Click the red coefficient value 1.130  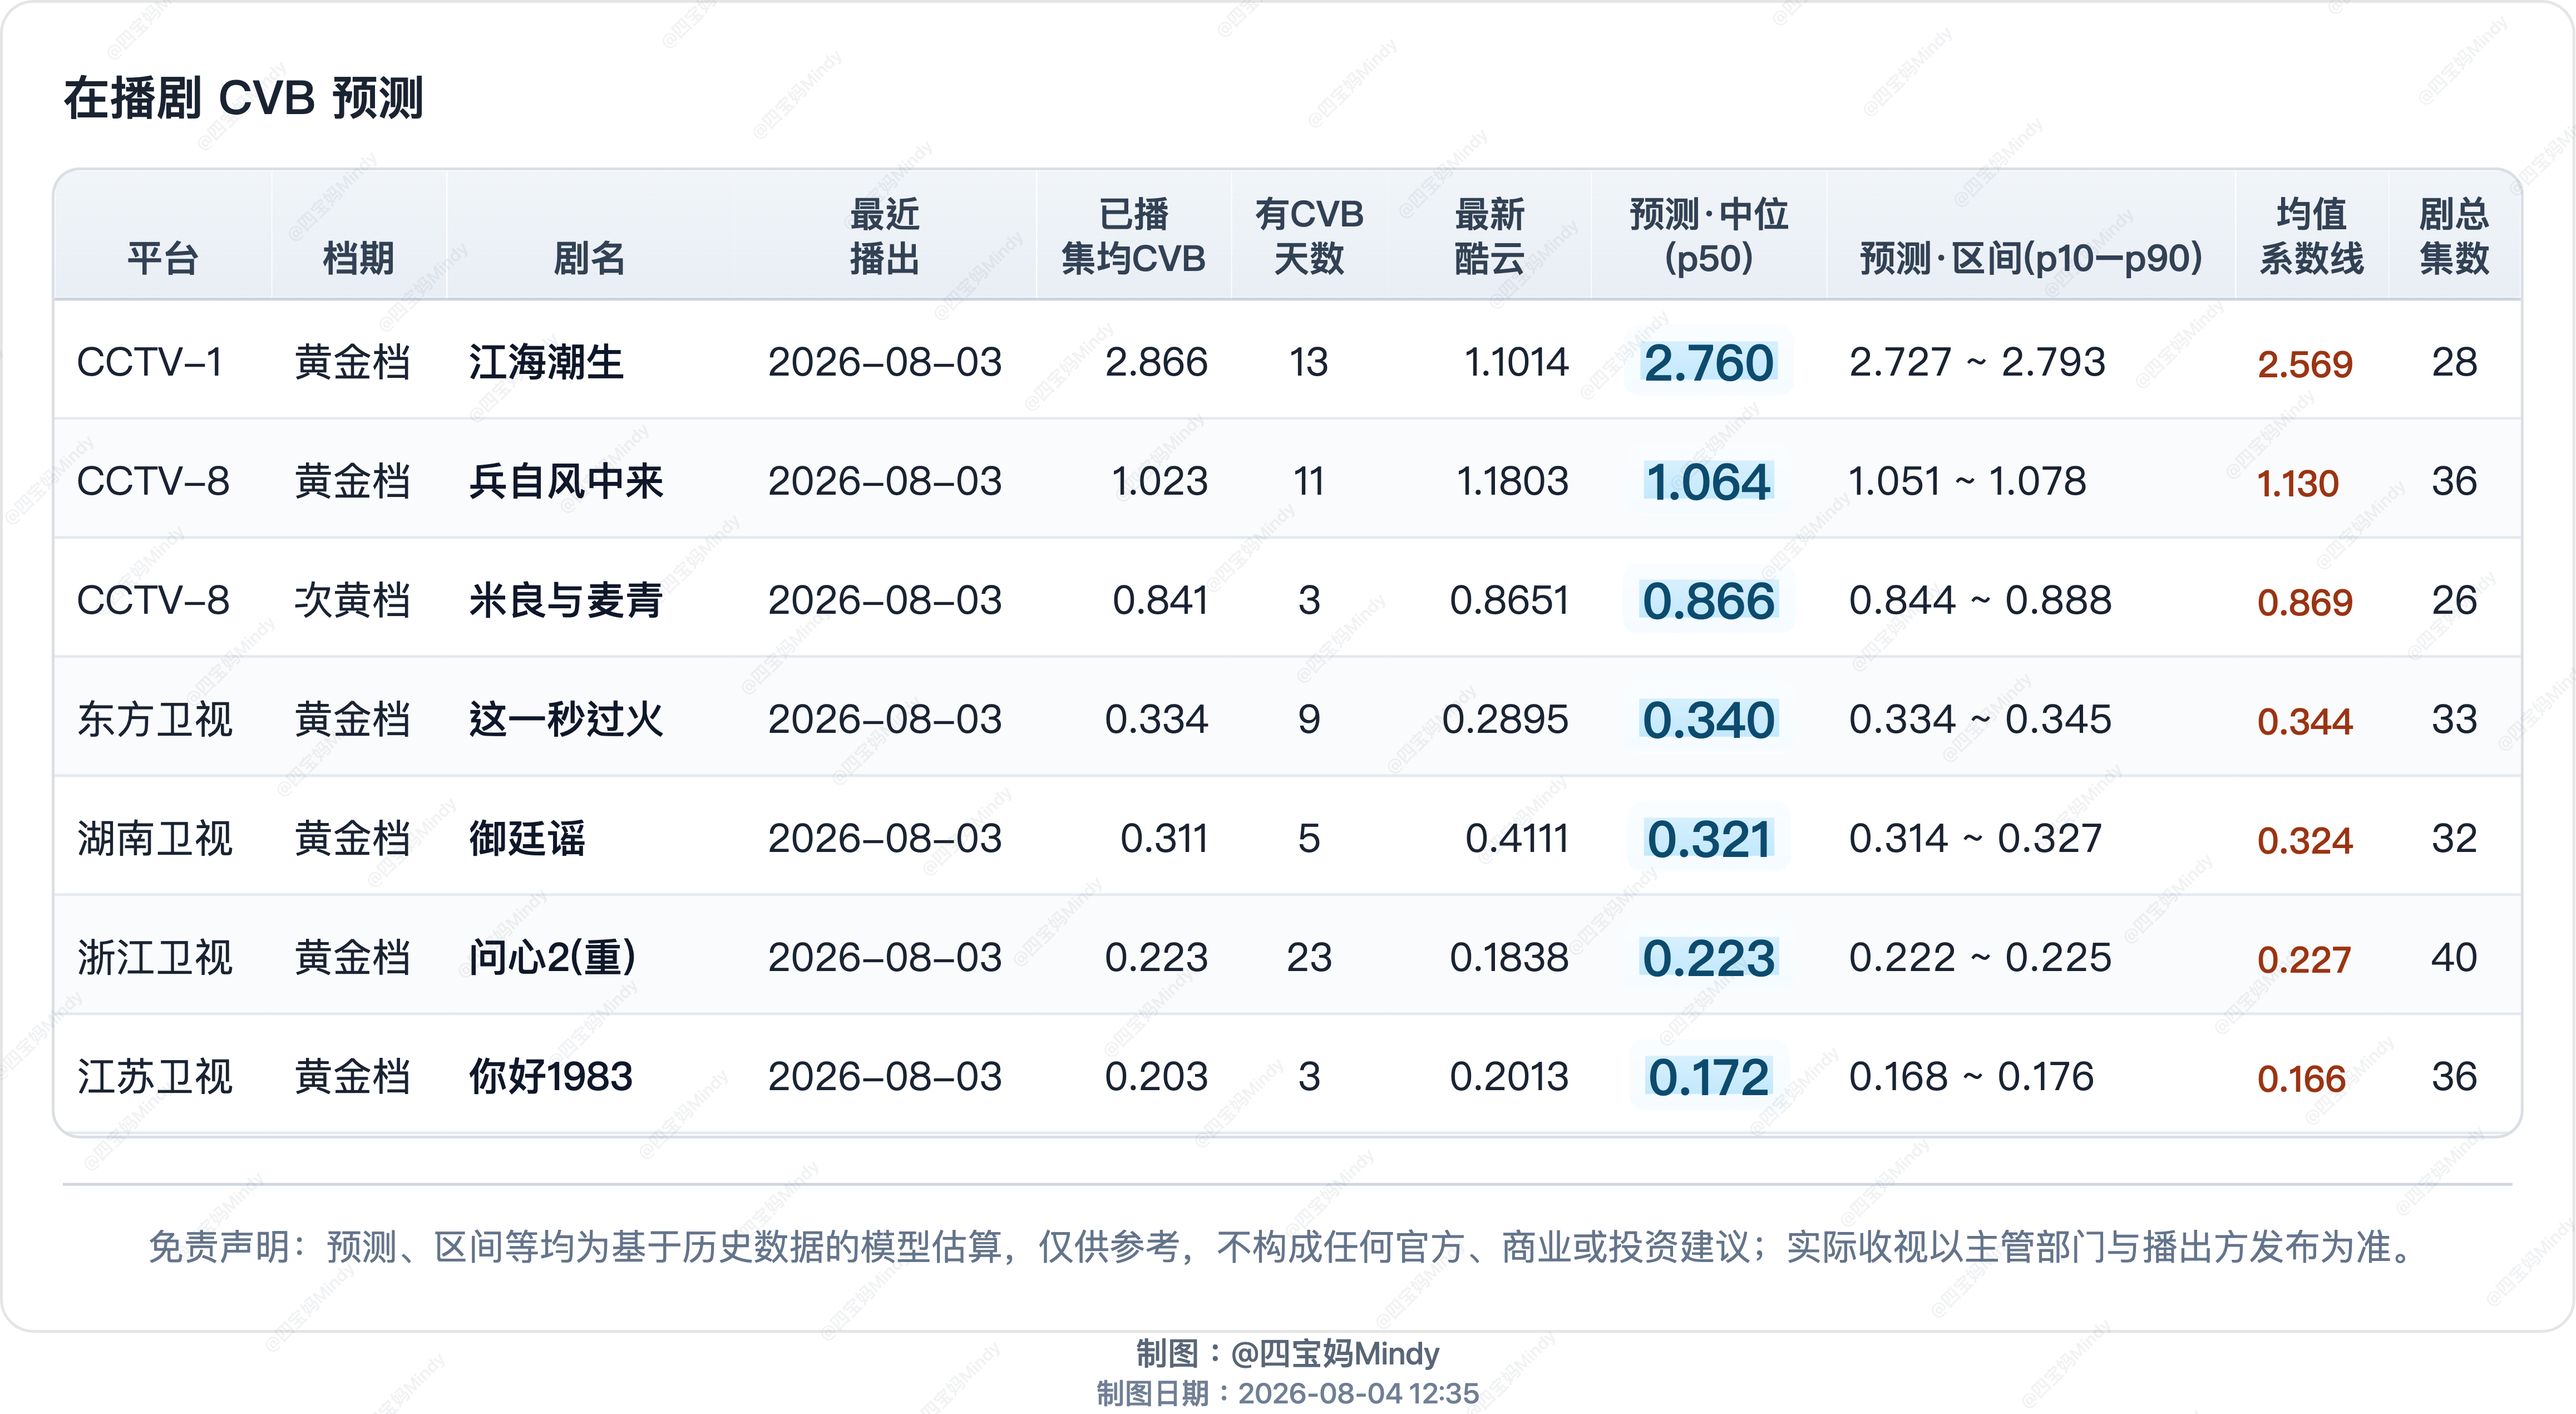point(2298,483)
